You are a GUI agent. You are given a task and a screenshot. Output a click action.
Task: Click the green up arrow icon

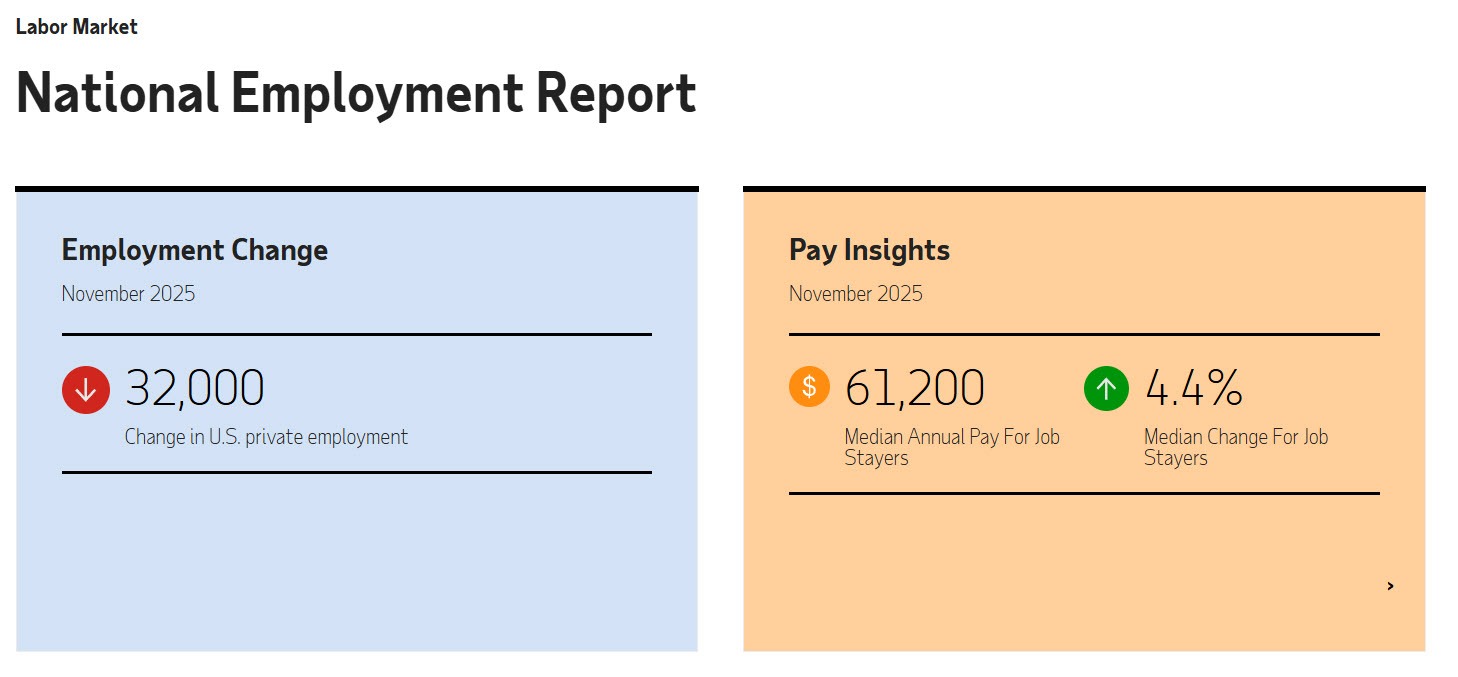pyautogui.click(x=1106, y=389)
